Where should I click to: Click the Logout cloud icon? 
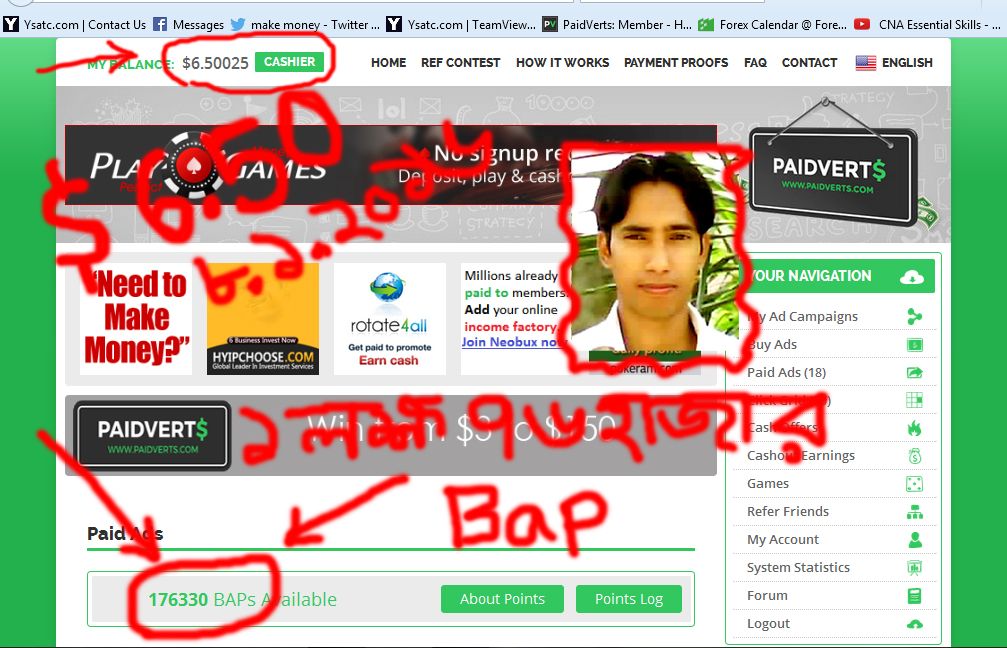tap(915, 624)
